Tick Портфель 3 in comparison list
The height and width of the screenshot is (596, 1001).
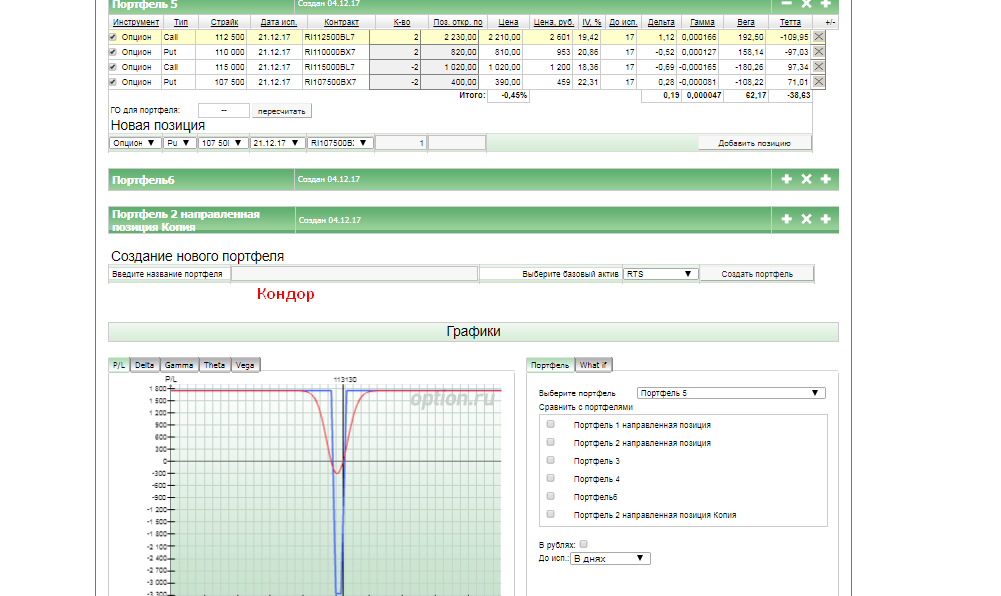coord(550,460)
